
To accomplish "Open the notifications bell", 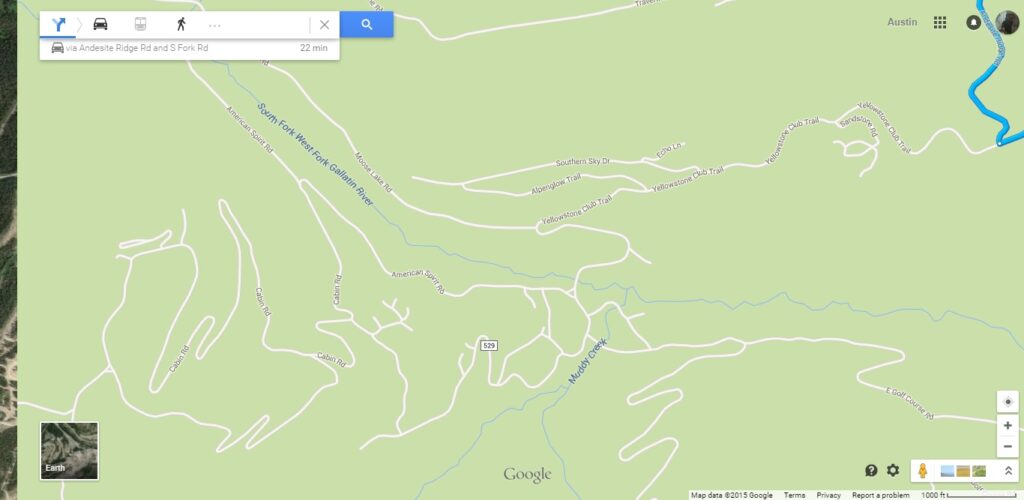I will pyautogui.click(x=973, y=23).
